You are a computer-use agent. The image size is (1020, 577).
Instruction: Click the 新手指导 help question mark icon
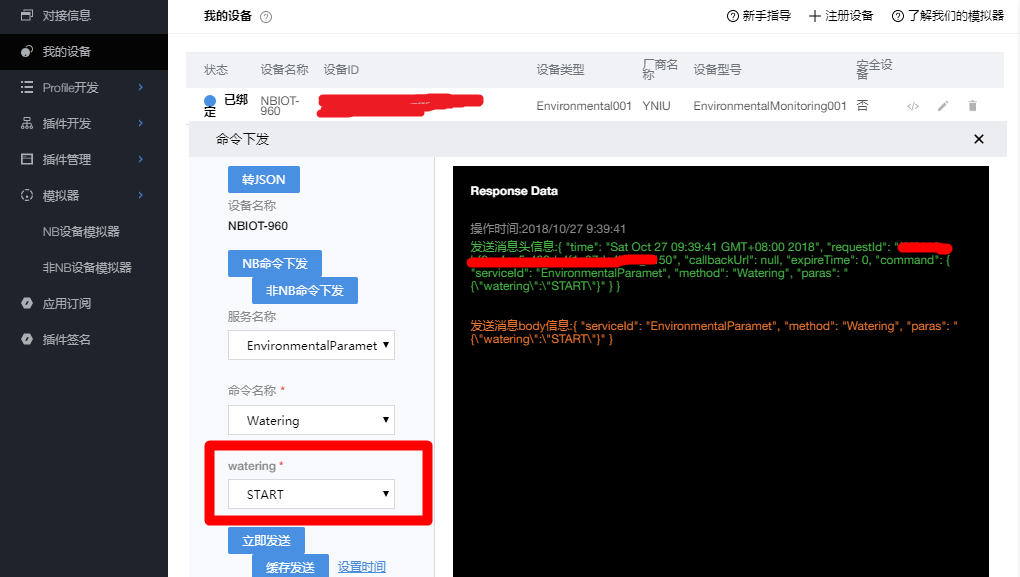[732, 16]
